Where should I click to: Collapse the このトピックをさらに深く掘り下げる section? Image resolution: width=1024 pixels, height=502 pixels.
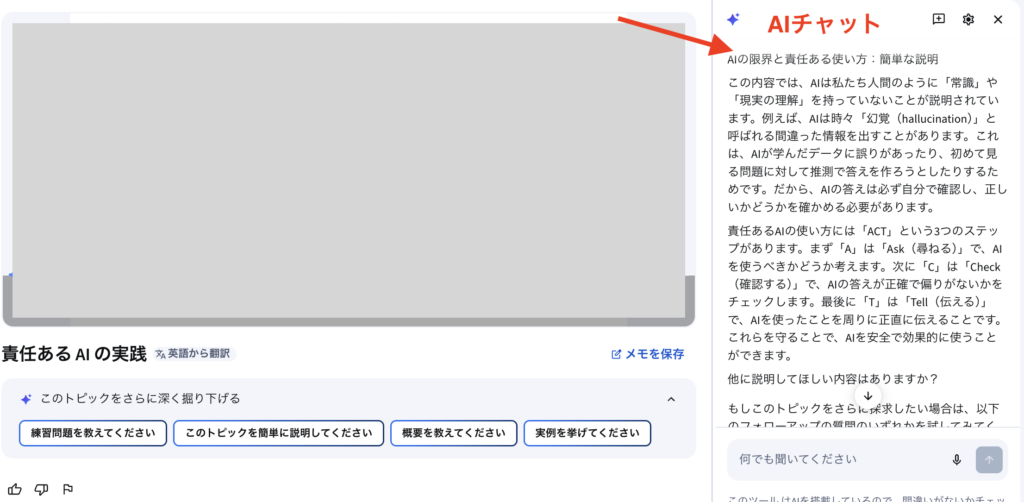click(671, 399)
